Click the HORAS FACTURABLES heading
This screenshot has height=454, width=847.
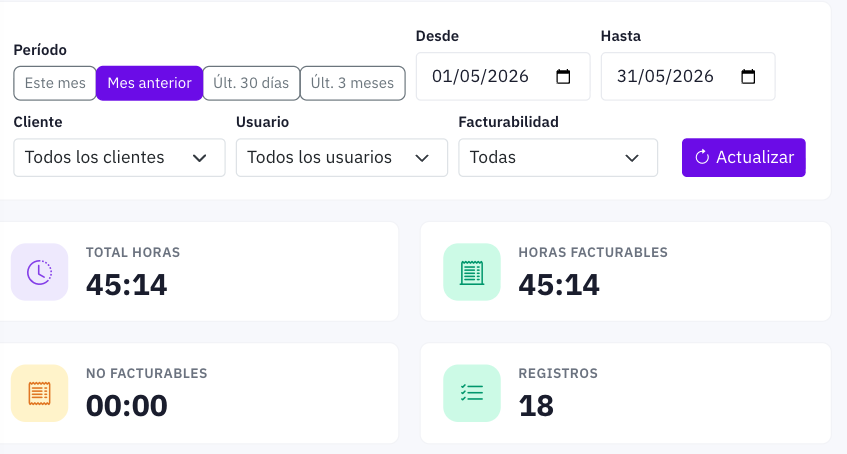[593, 252]
